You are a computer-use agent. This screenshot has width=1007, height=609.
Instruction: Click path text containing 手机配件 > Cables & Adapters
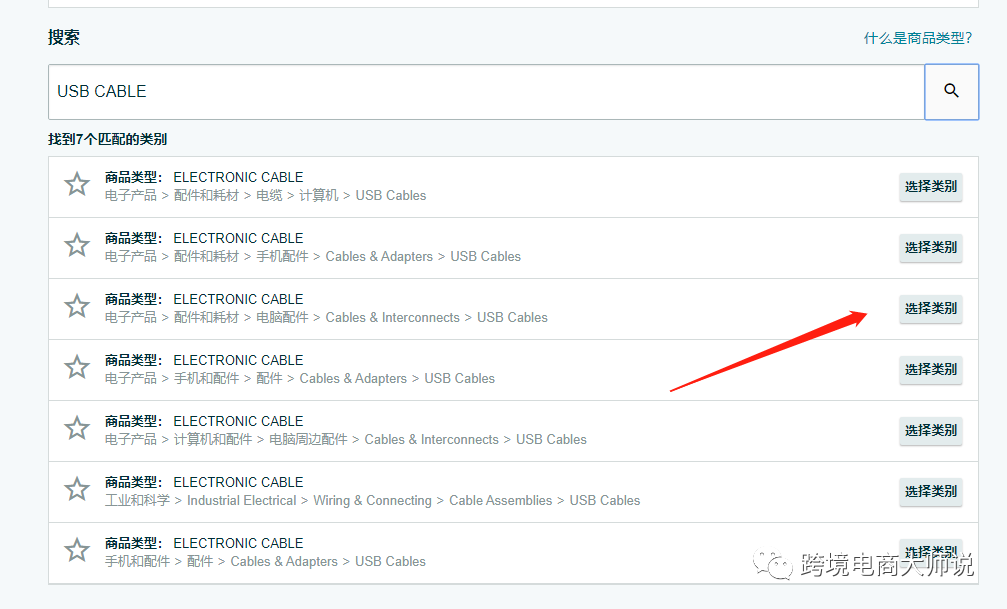tap(313, 256)
